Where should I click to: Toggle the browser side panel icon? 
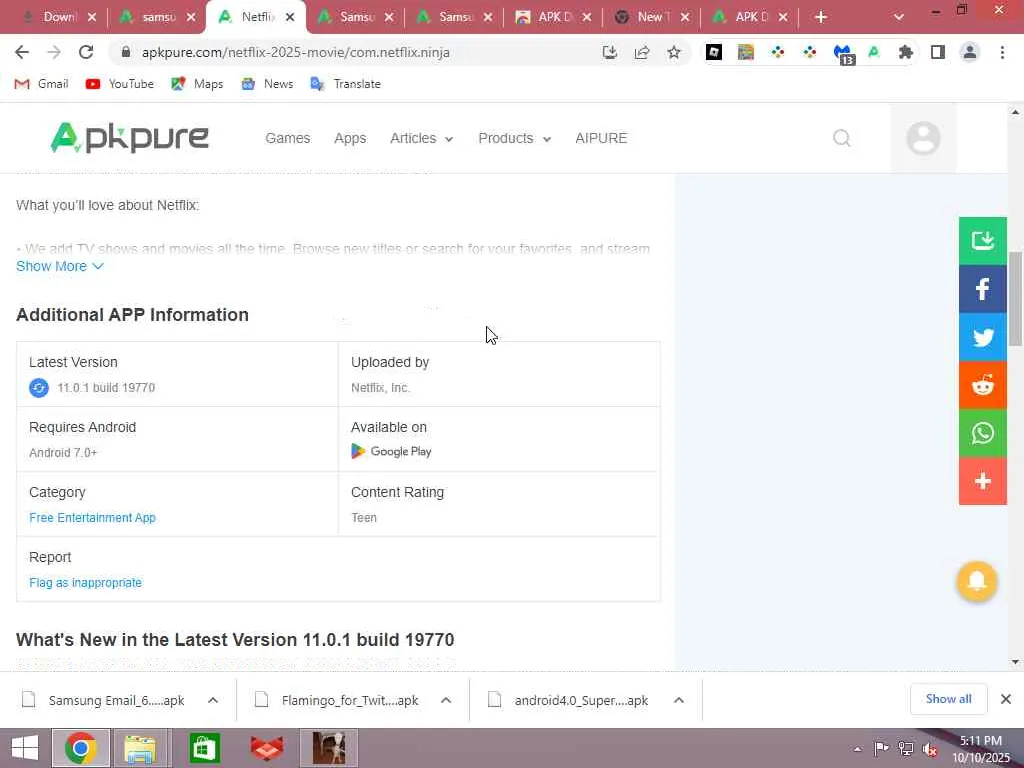[x=938, y=52]
